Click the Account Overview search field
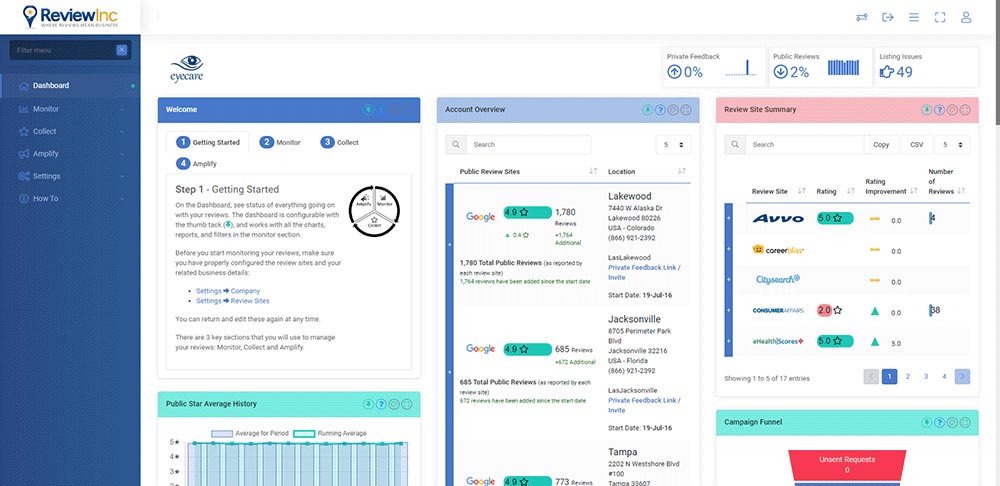 [x=528, y=145]
